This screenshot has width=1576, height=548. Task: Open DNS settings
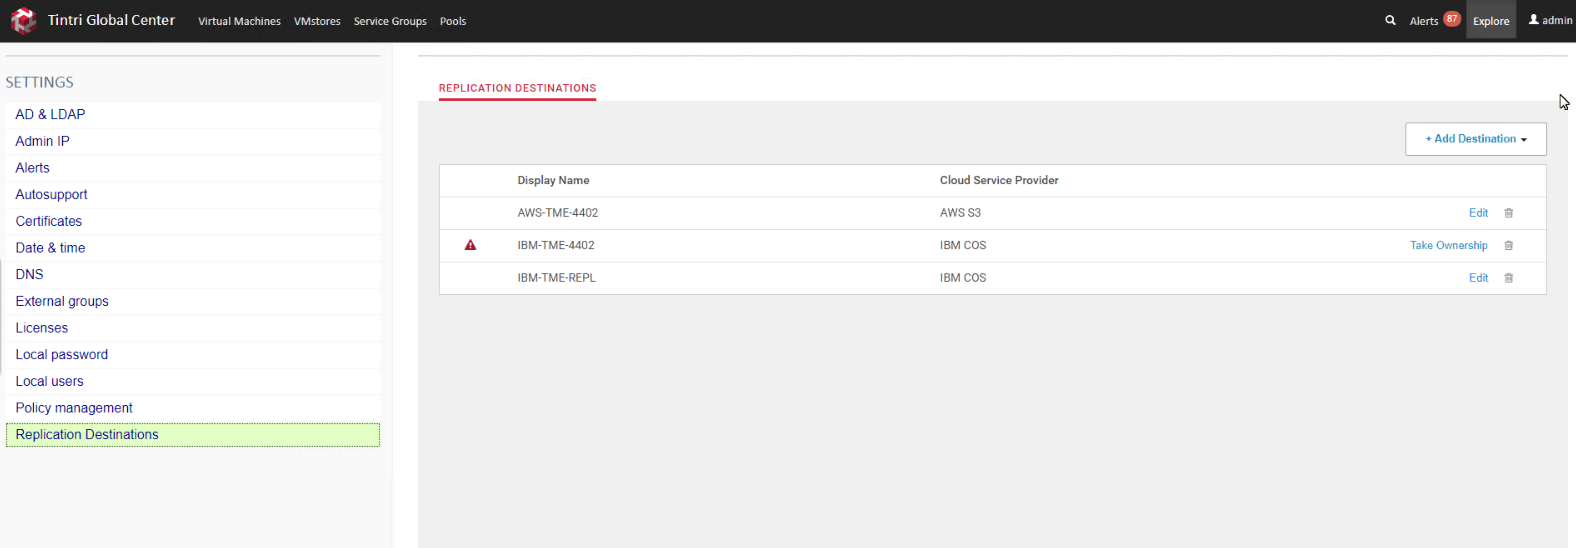pyautogui.click(x=193, y=274)
